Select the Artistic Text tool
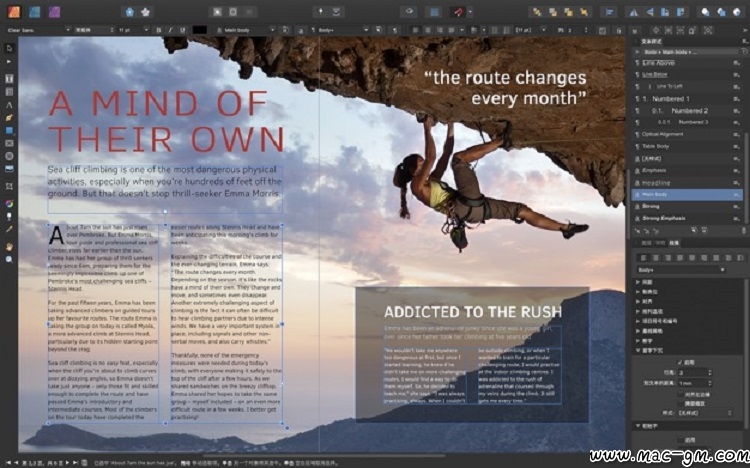The width and height of the screenshot is (750, 468). click(x=9, y=105)
